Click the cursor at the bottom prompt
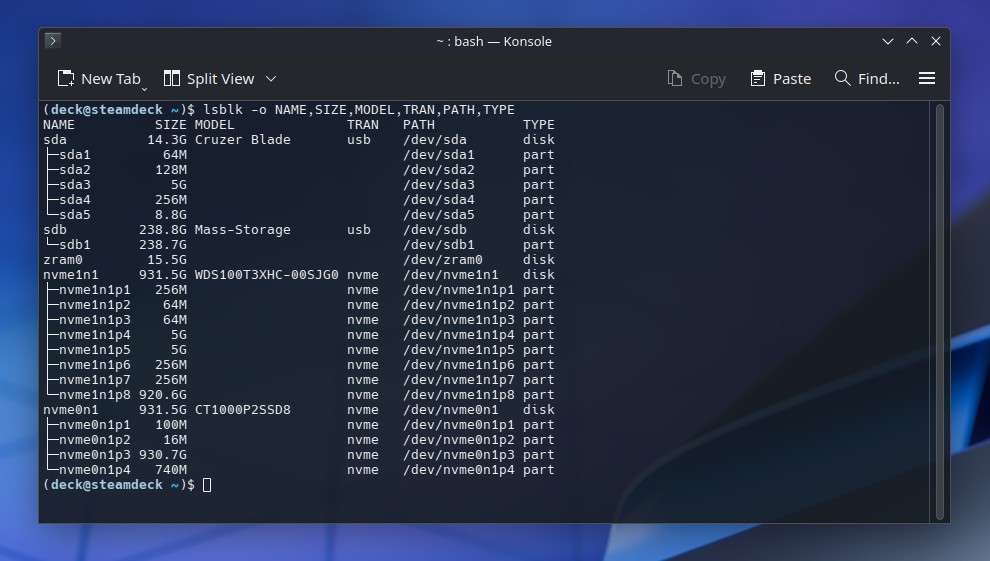This screenshot has height=561, width=990. click(206, 485)
